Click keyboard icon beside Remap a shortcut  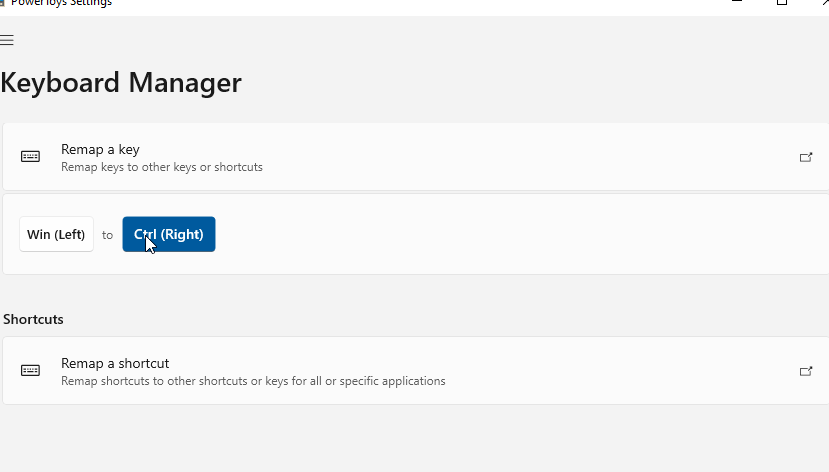[x=30, y=371]
